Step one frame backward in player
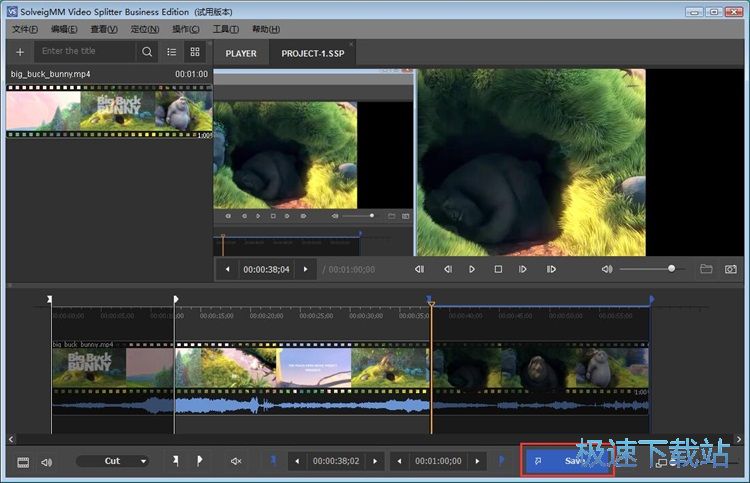Screen dimensions: 750x483 tap(448, 269)
